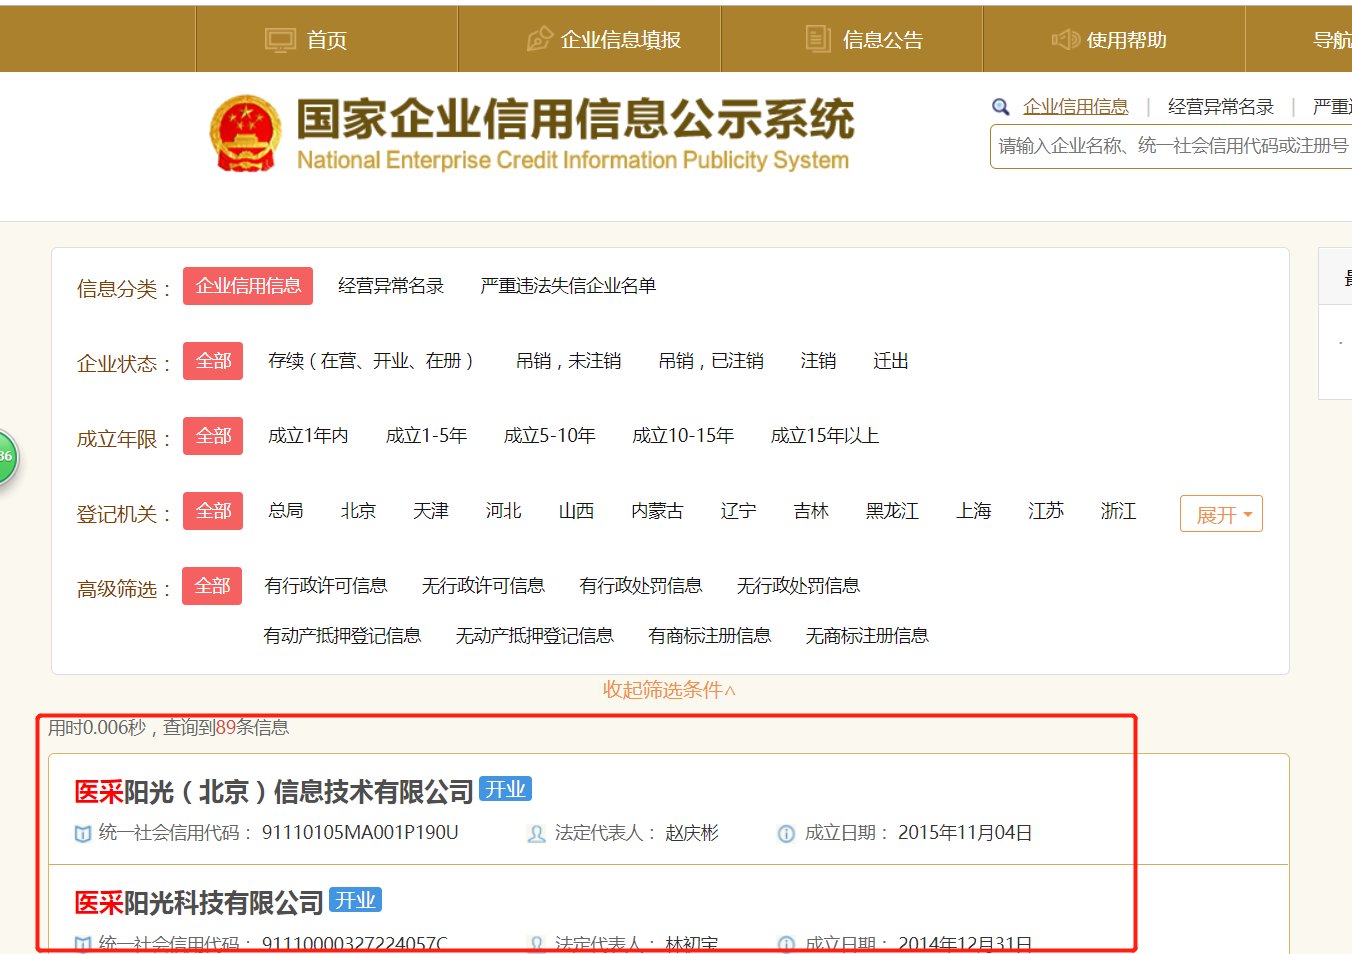This screenshot has width=1352, height=954.
Task: Click the speaker icon beside 使用帮助
Action: point(1065,40)
